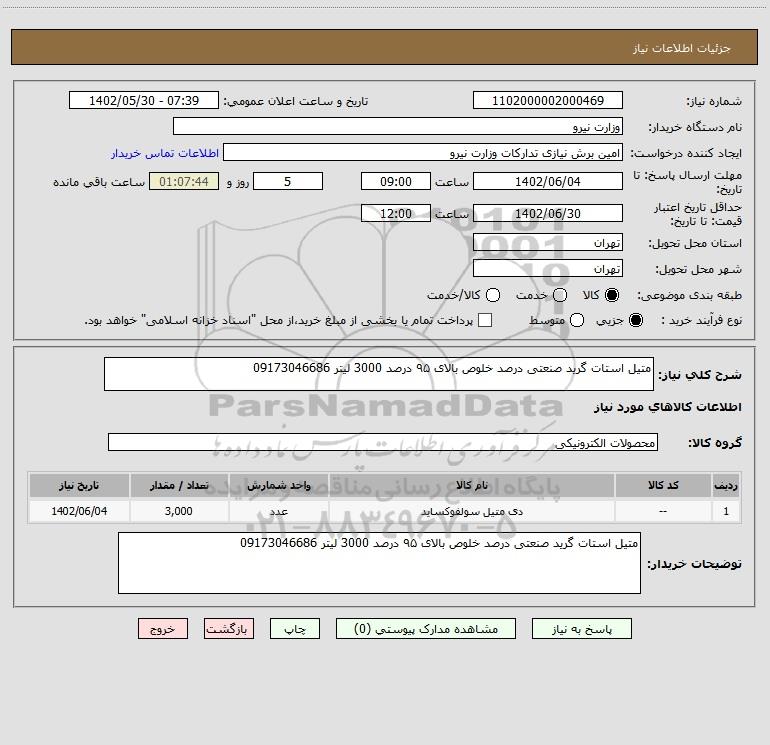Click the توضیحات خریدار buyer notes text area
This screenshot has height=745, width=770.
[379, 563]
